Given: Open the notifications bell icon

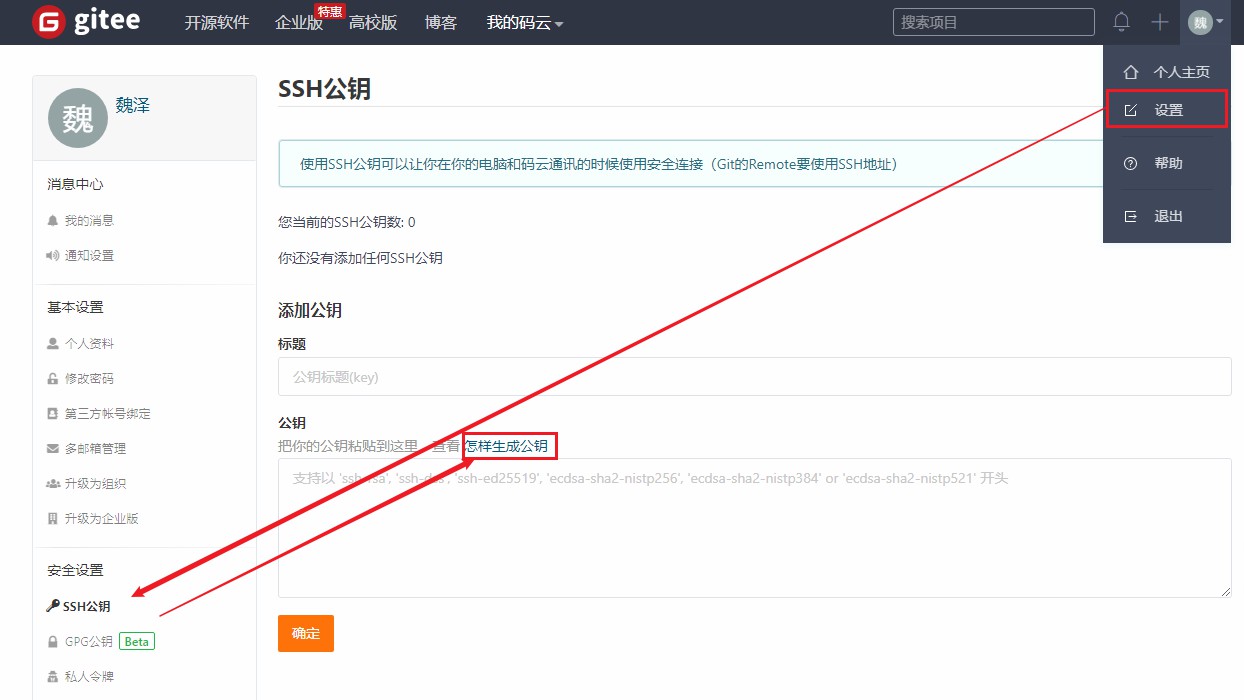Looking at the screenshot, I should [1122, 22].
